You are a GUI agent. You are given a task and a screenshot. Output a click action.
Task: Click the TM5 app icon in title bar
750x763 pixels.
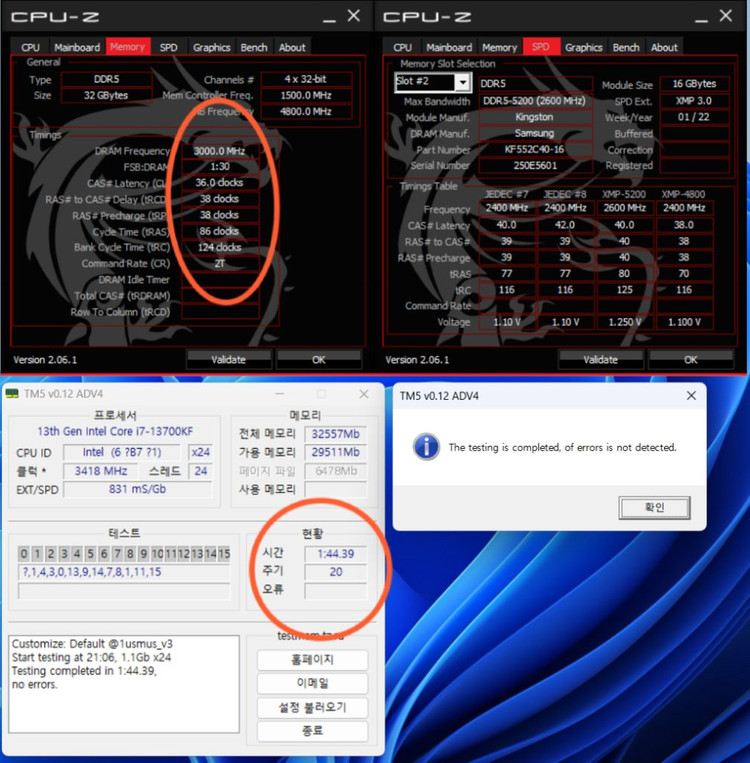click(12, 394)
